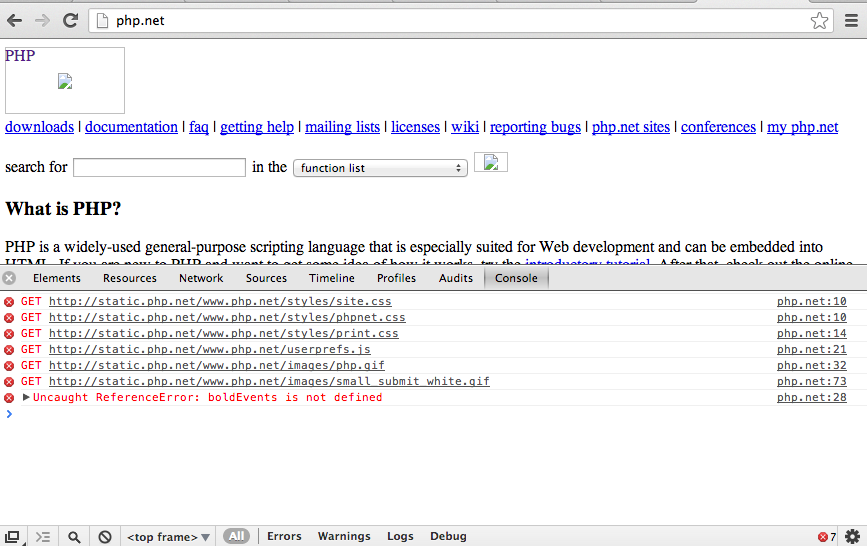This screenshot has width=867, height=546.
Task: Select the Console tab
Action: (516, 278)
